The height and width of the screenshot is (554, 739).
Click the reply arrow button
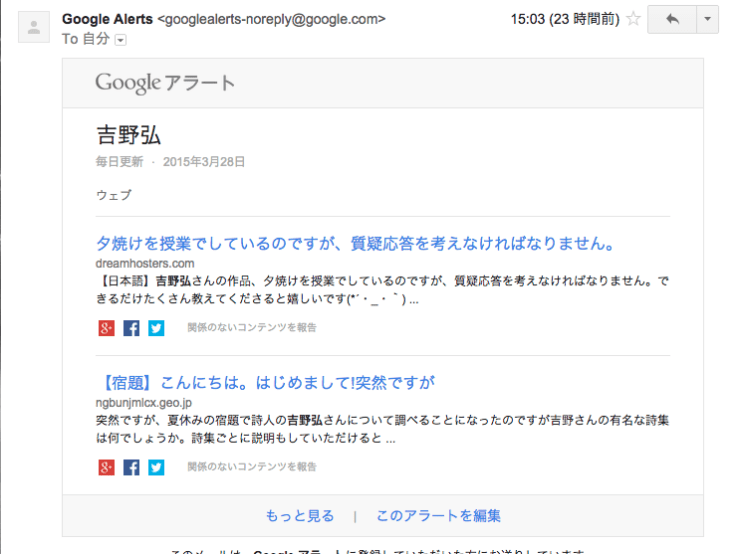(x=671, y=19)
